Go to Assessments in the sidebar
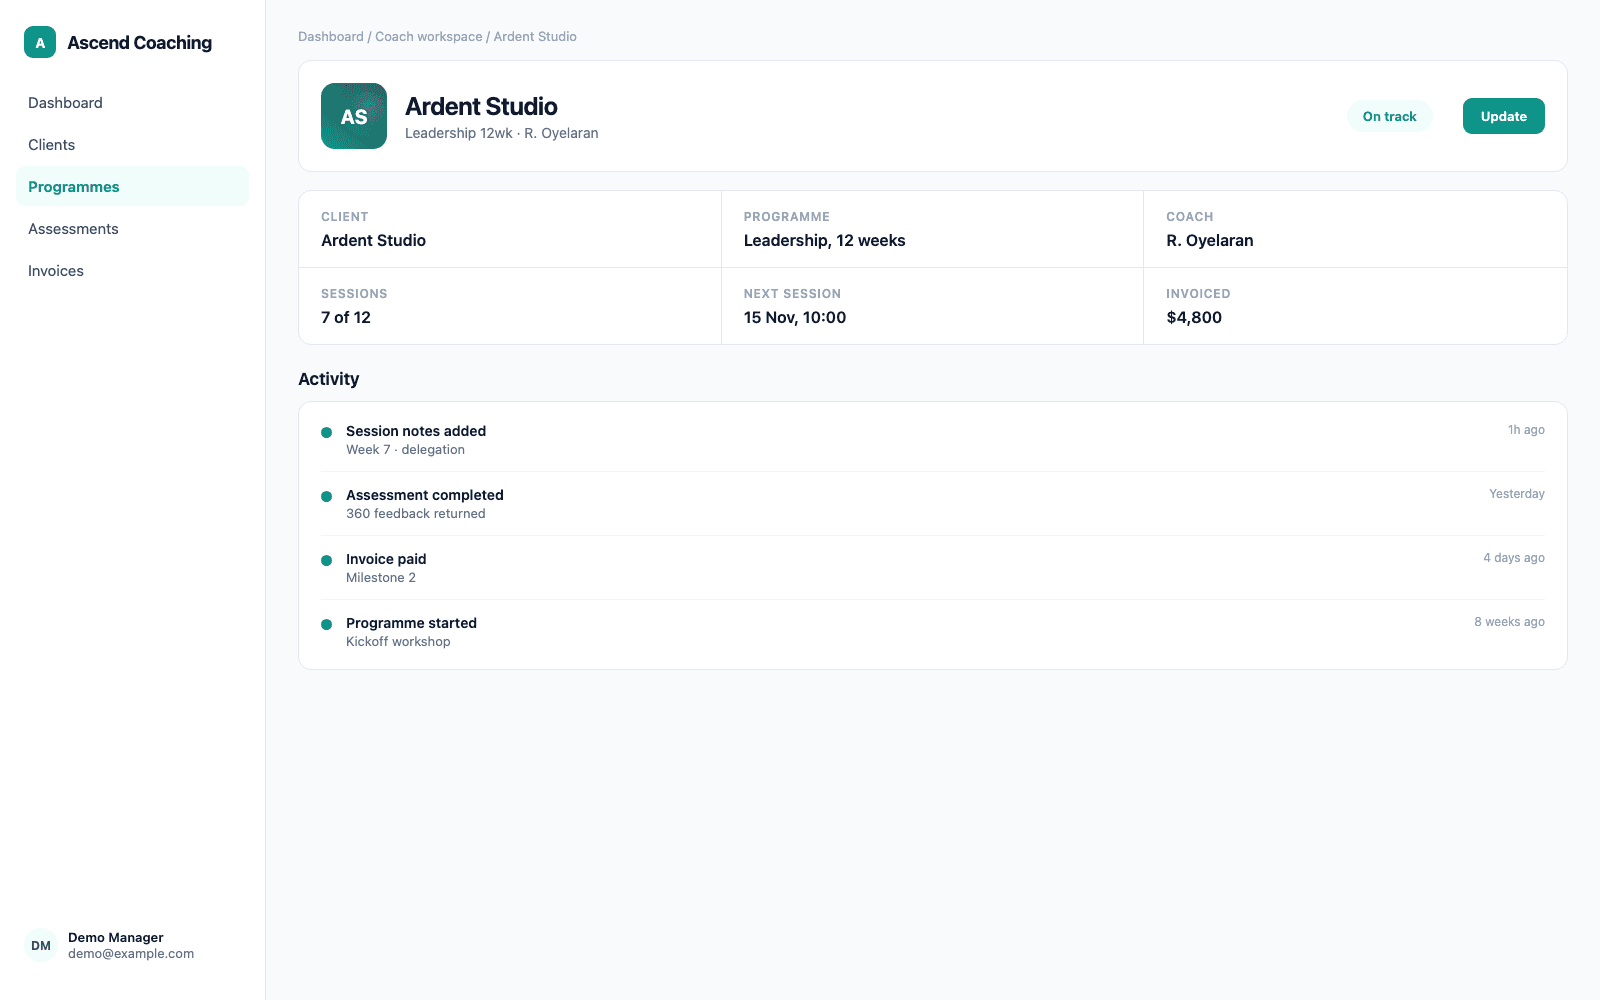This screenshot has height=1000, width=1600. [x=132, y=229]
